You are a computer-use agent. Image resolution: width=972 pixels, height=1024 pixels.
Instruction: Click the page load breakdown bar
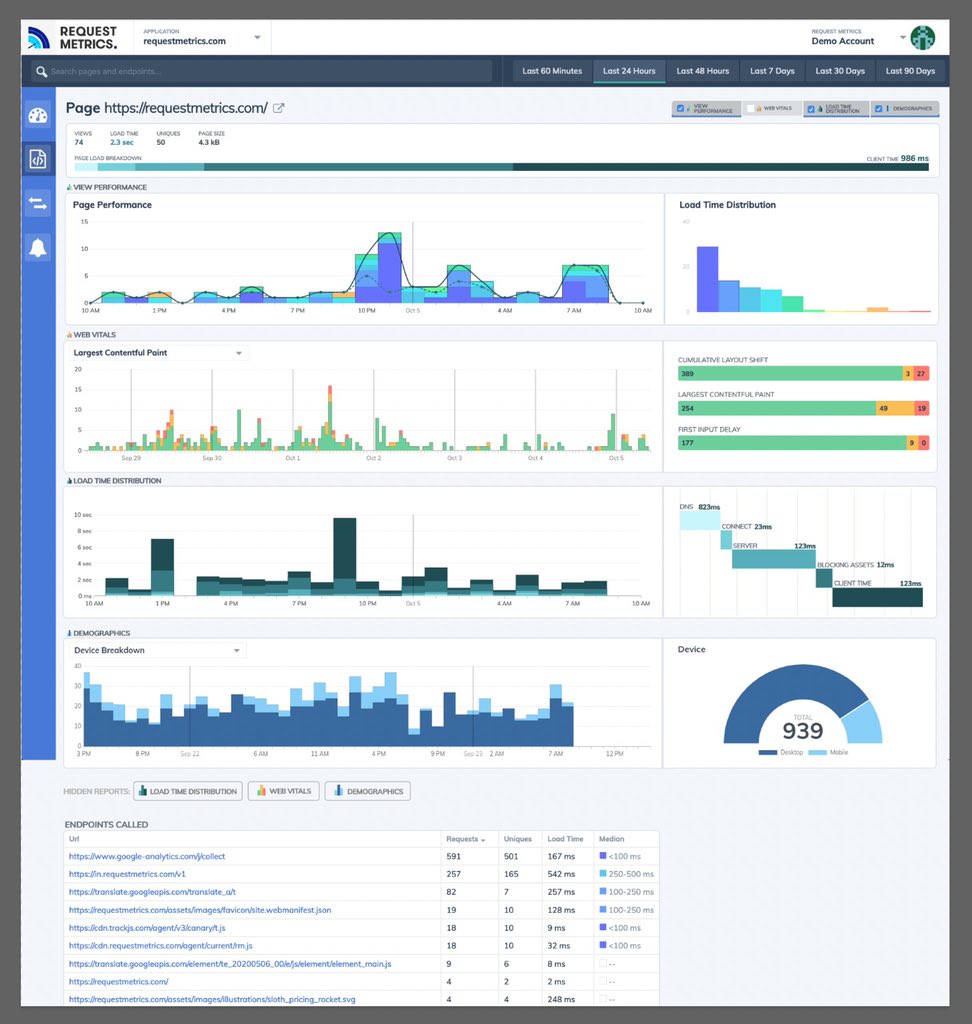point(502,167)
